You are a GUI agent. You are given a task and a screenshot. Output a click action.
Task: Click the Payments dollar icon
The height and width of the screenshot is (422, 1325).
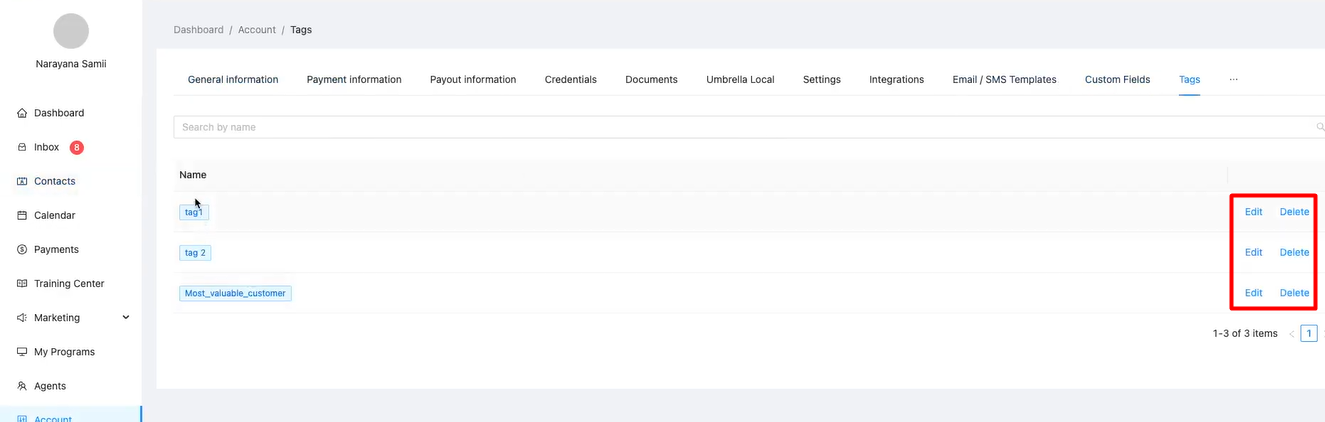pyautogui.click(x=22, y=249)
